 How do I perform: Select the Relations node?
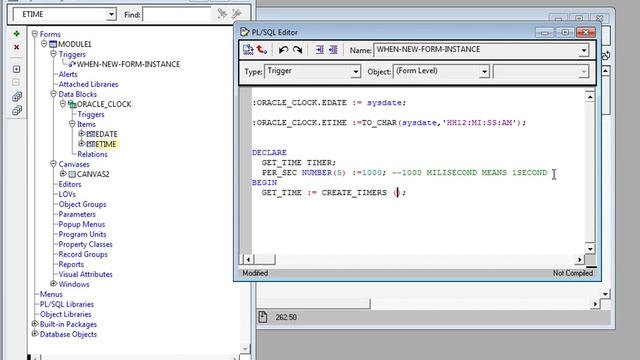pyautogui.click(x=92, y=154)
